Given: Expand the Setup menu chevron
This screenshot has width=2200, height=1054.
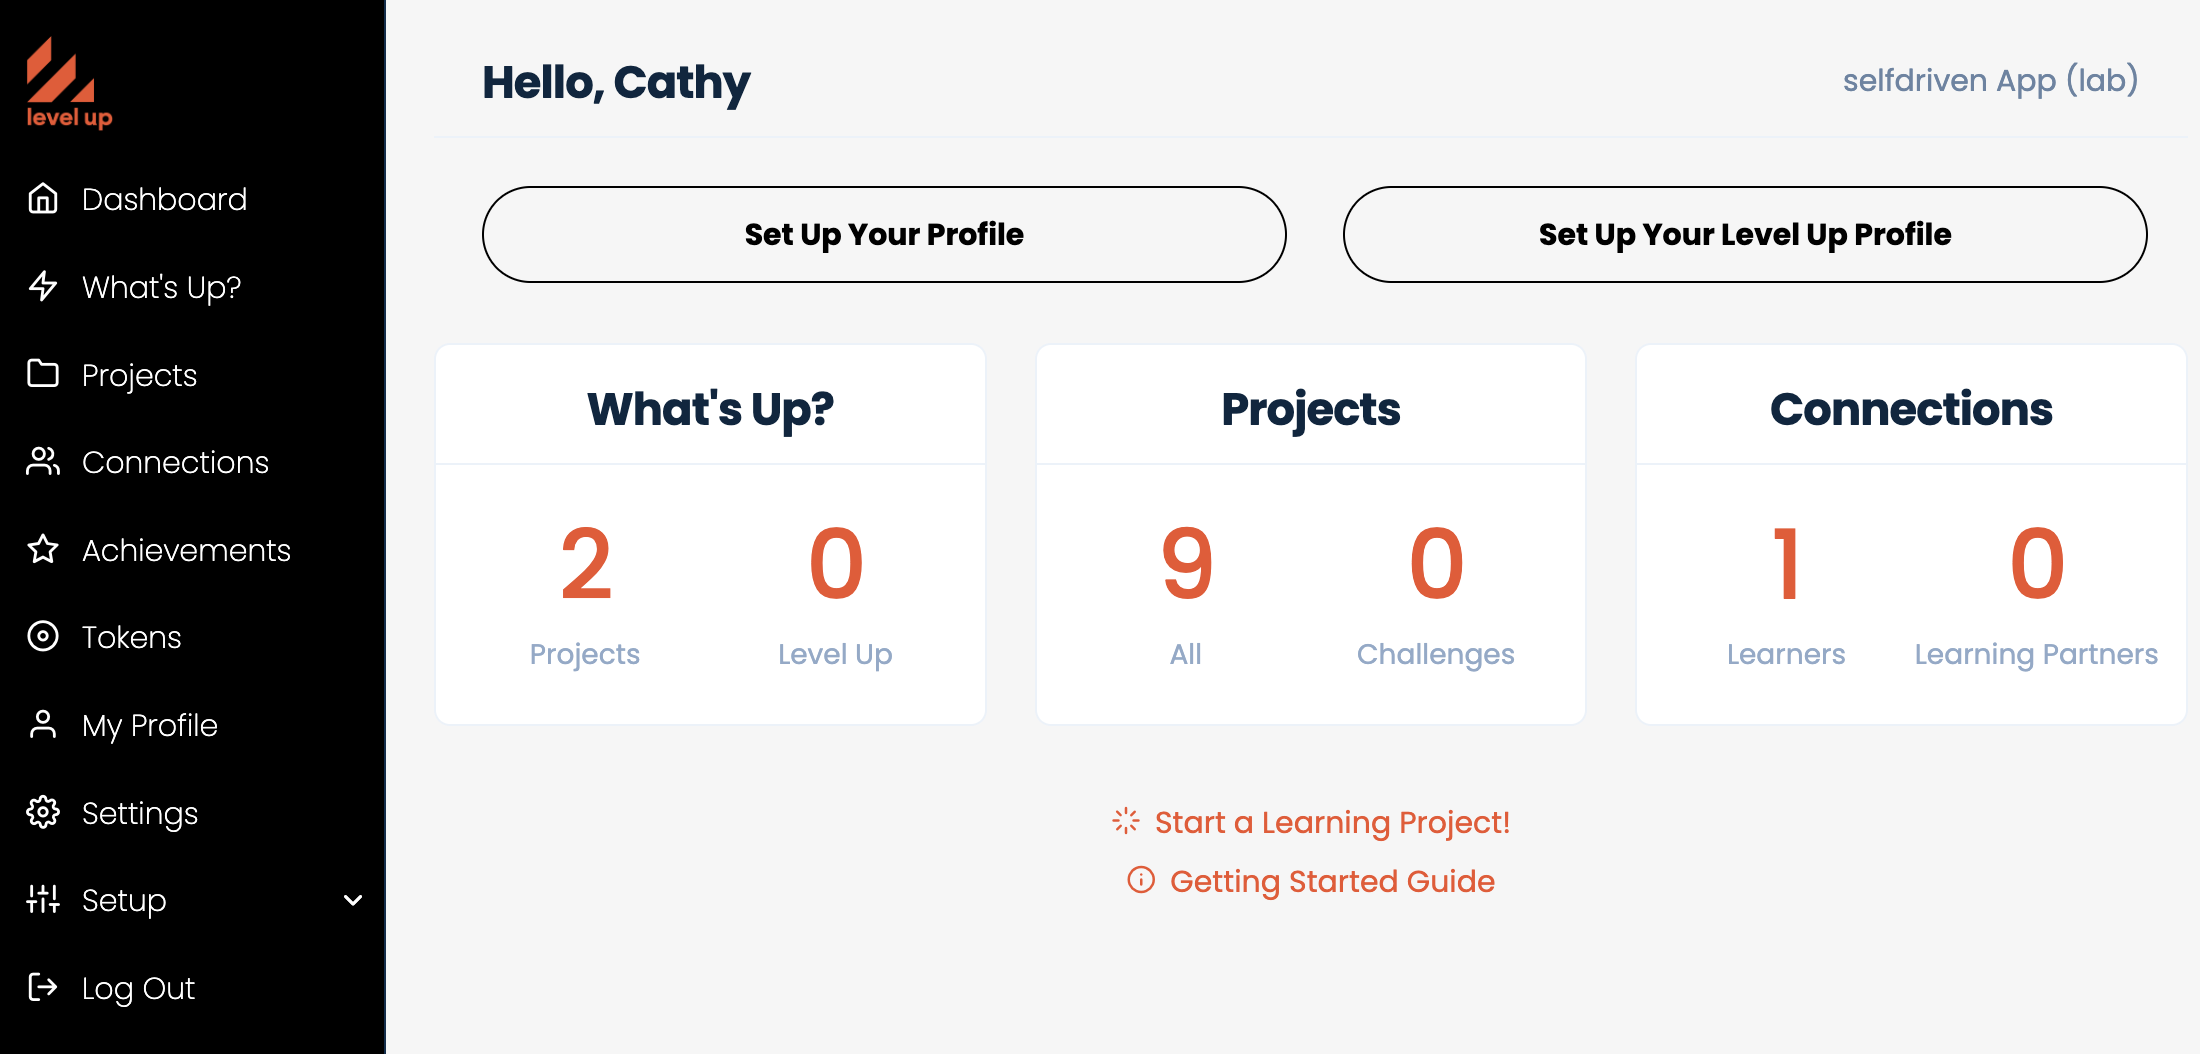Looking at the screenshot, I should [353, 900].
